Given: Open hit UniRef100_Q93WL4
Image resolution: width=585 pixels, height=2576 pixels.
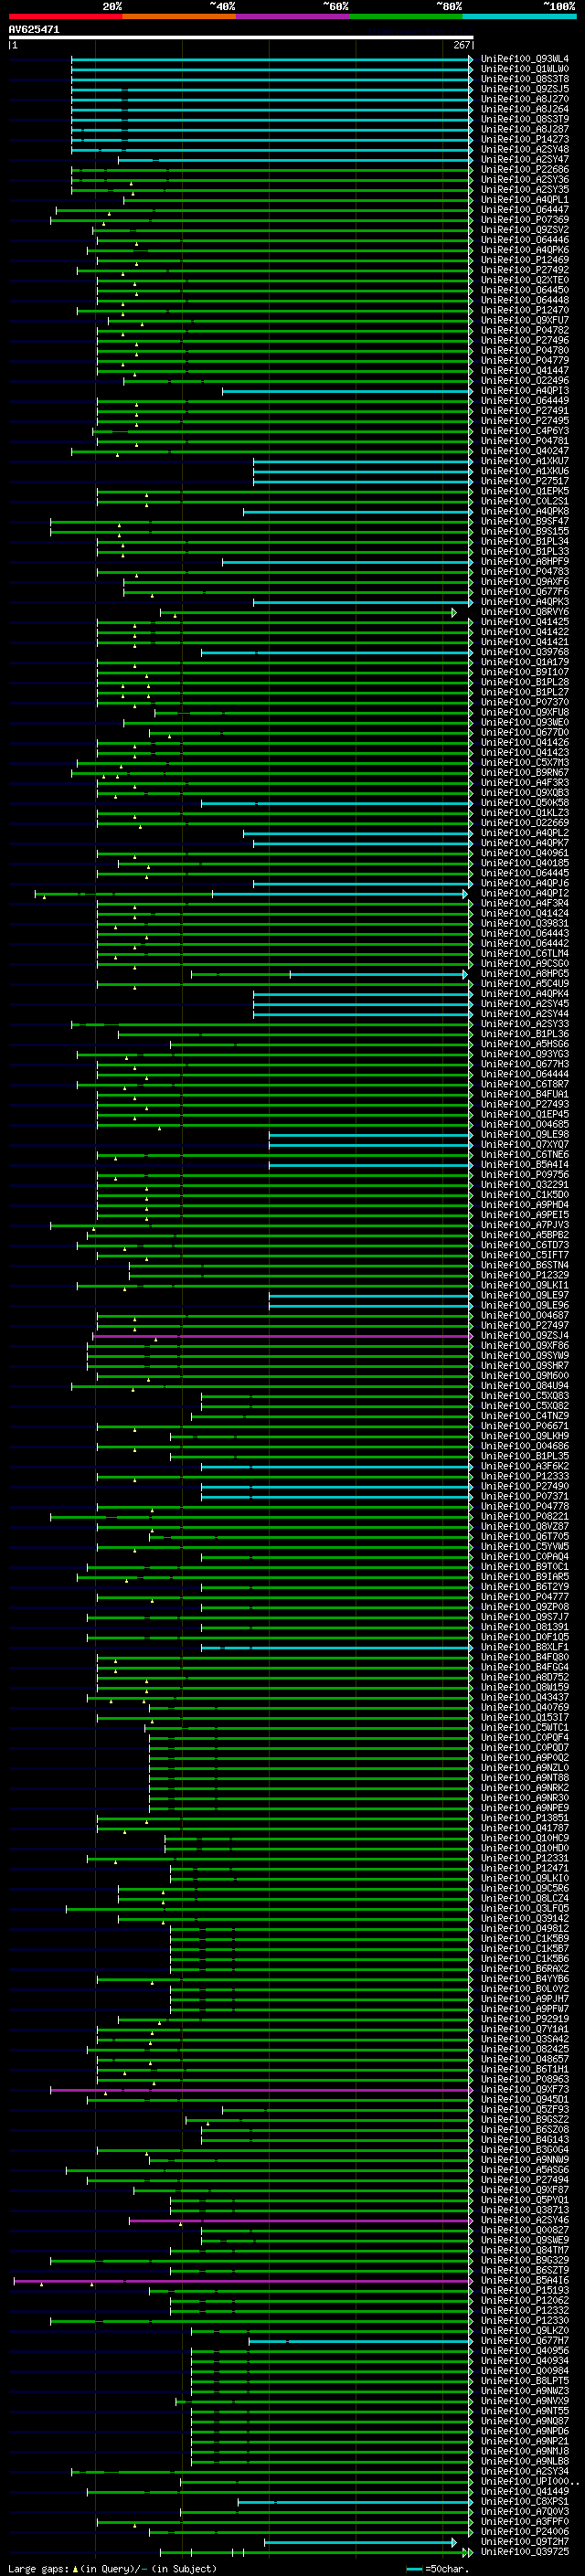Looking at the screenshot, I should [525, 59].
